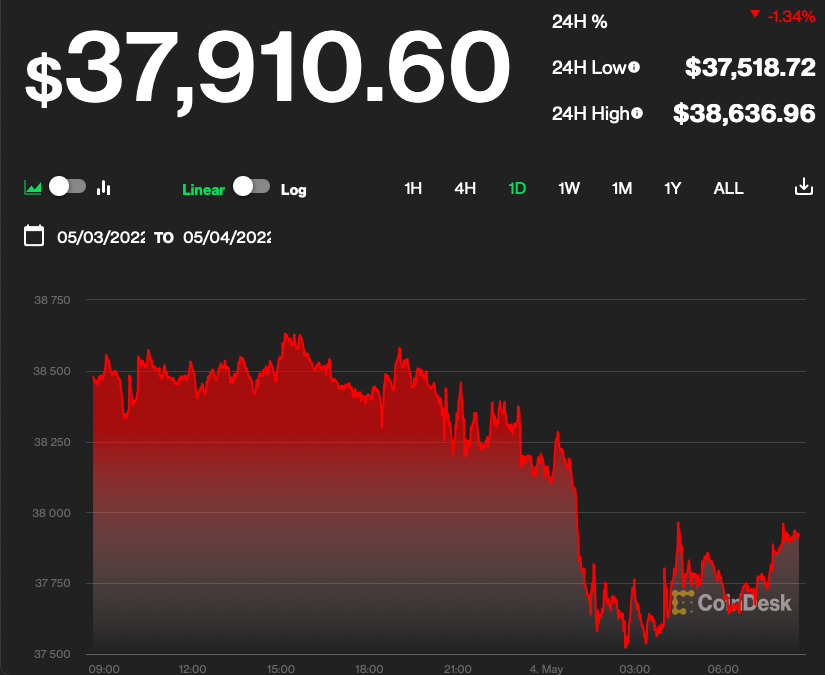The image size is (825, 675).
Task: Show the ALL time range
Action: (x=728, y=188)
